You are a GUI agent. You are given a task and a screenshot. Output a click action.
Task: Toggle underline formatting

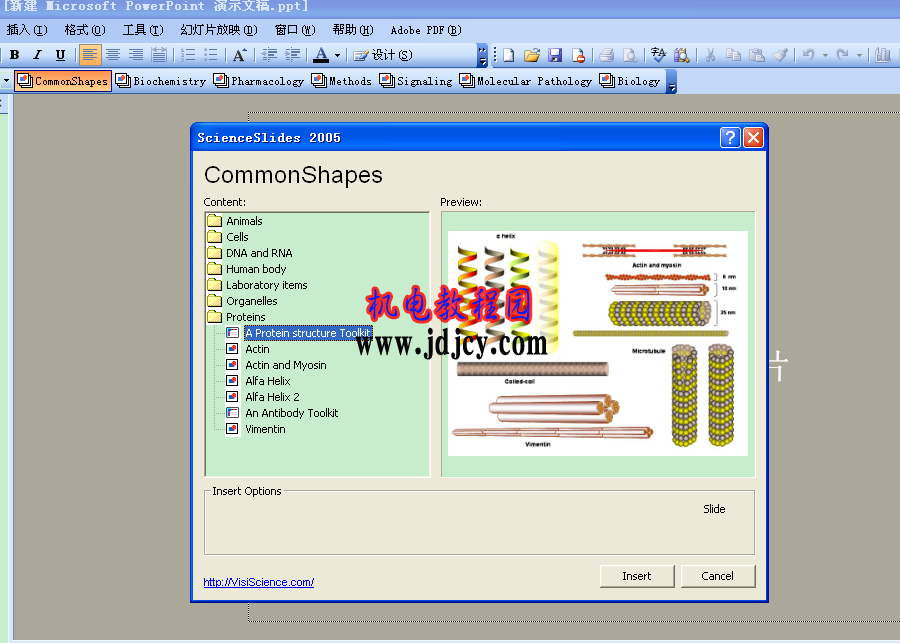(60, 55)
